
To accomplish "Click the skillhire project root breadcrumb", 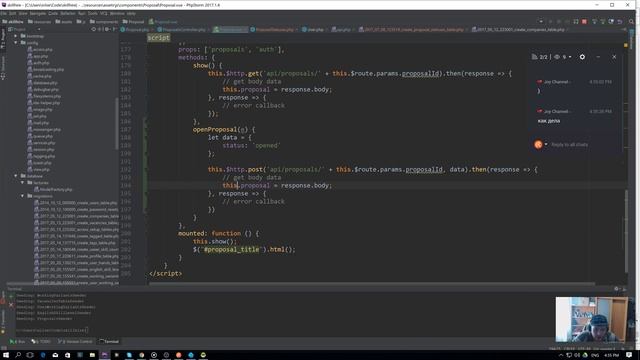I will 13,22.
